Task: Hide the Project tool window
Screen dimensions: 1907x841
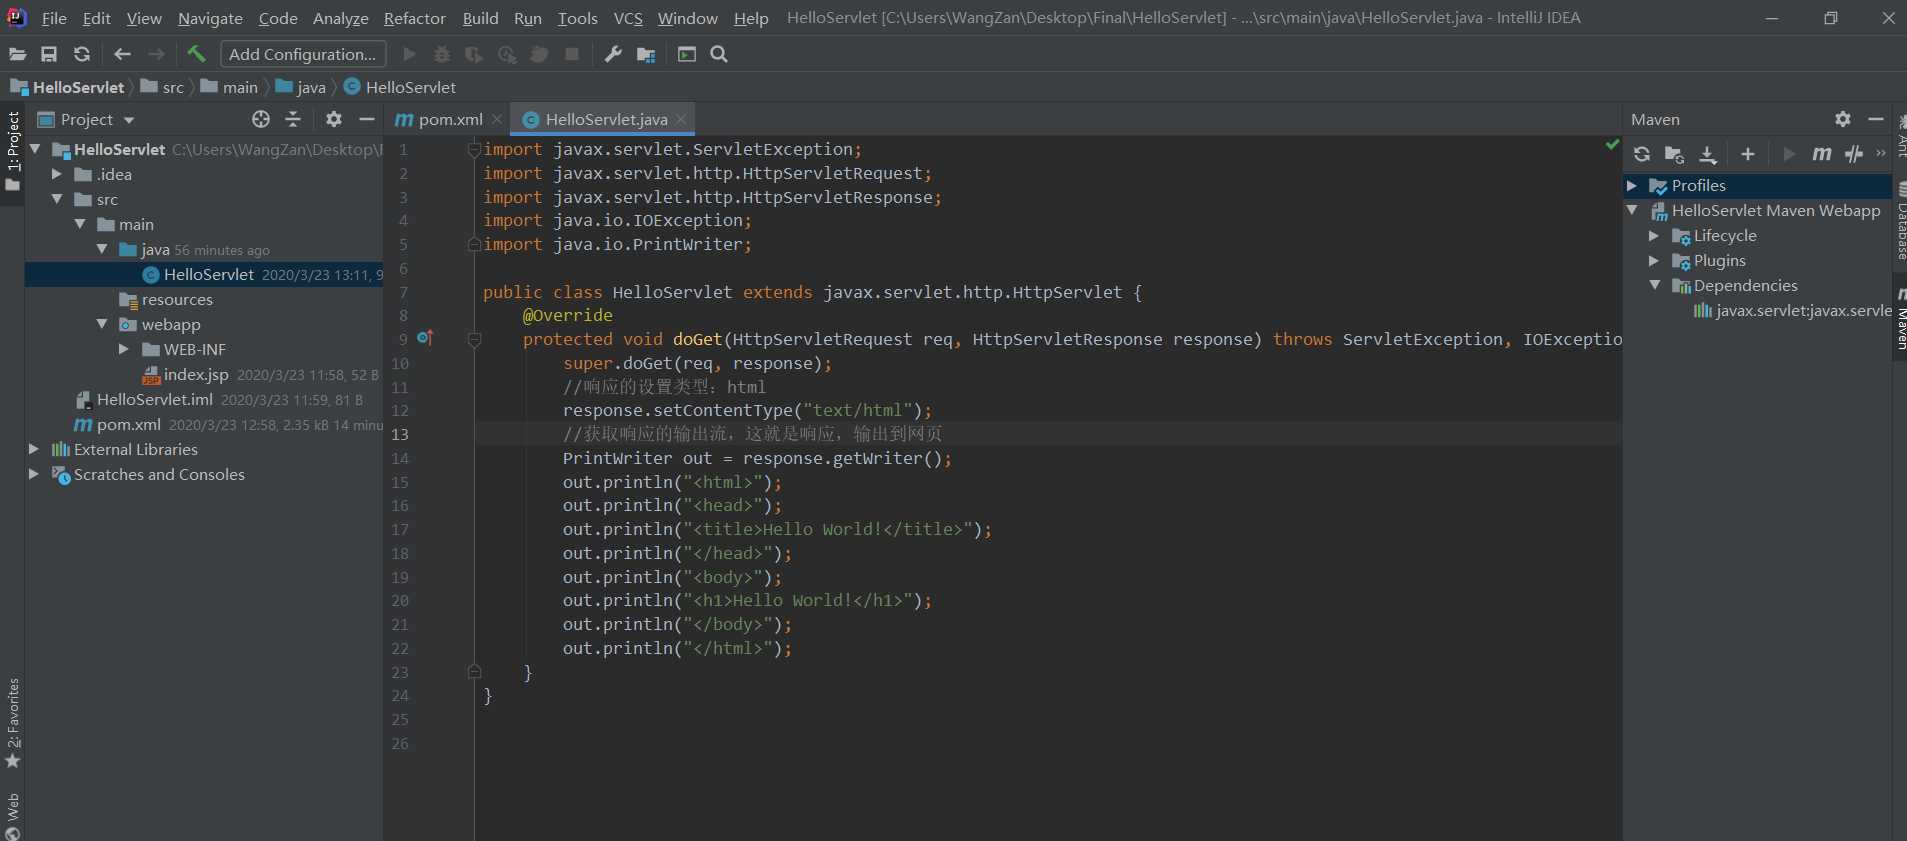Action: coord(367,119)
